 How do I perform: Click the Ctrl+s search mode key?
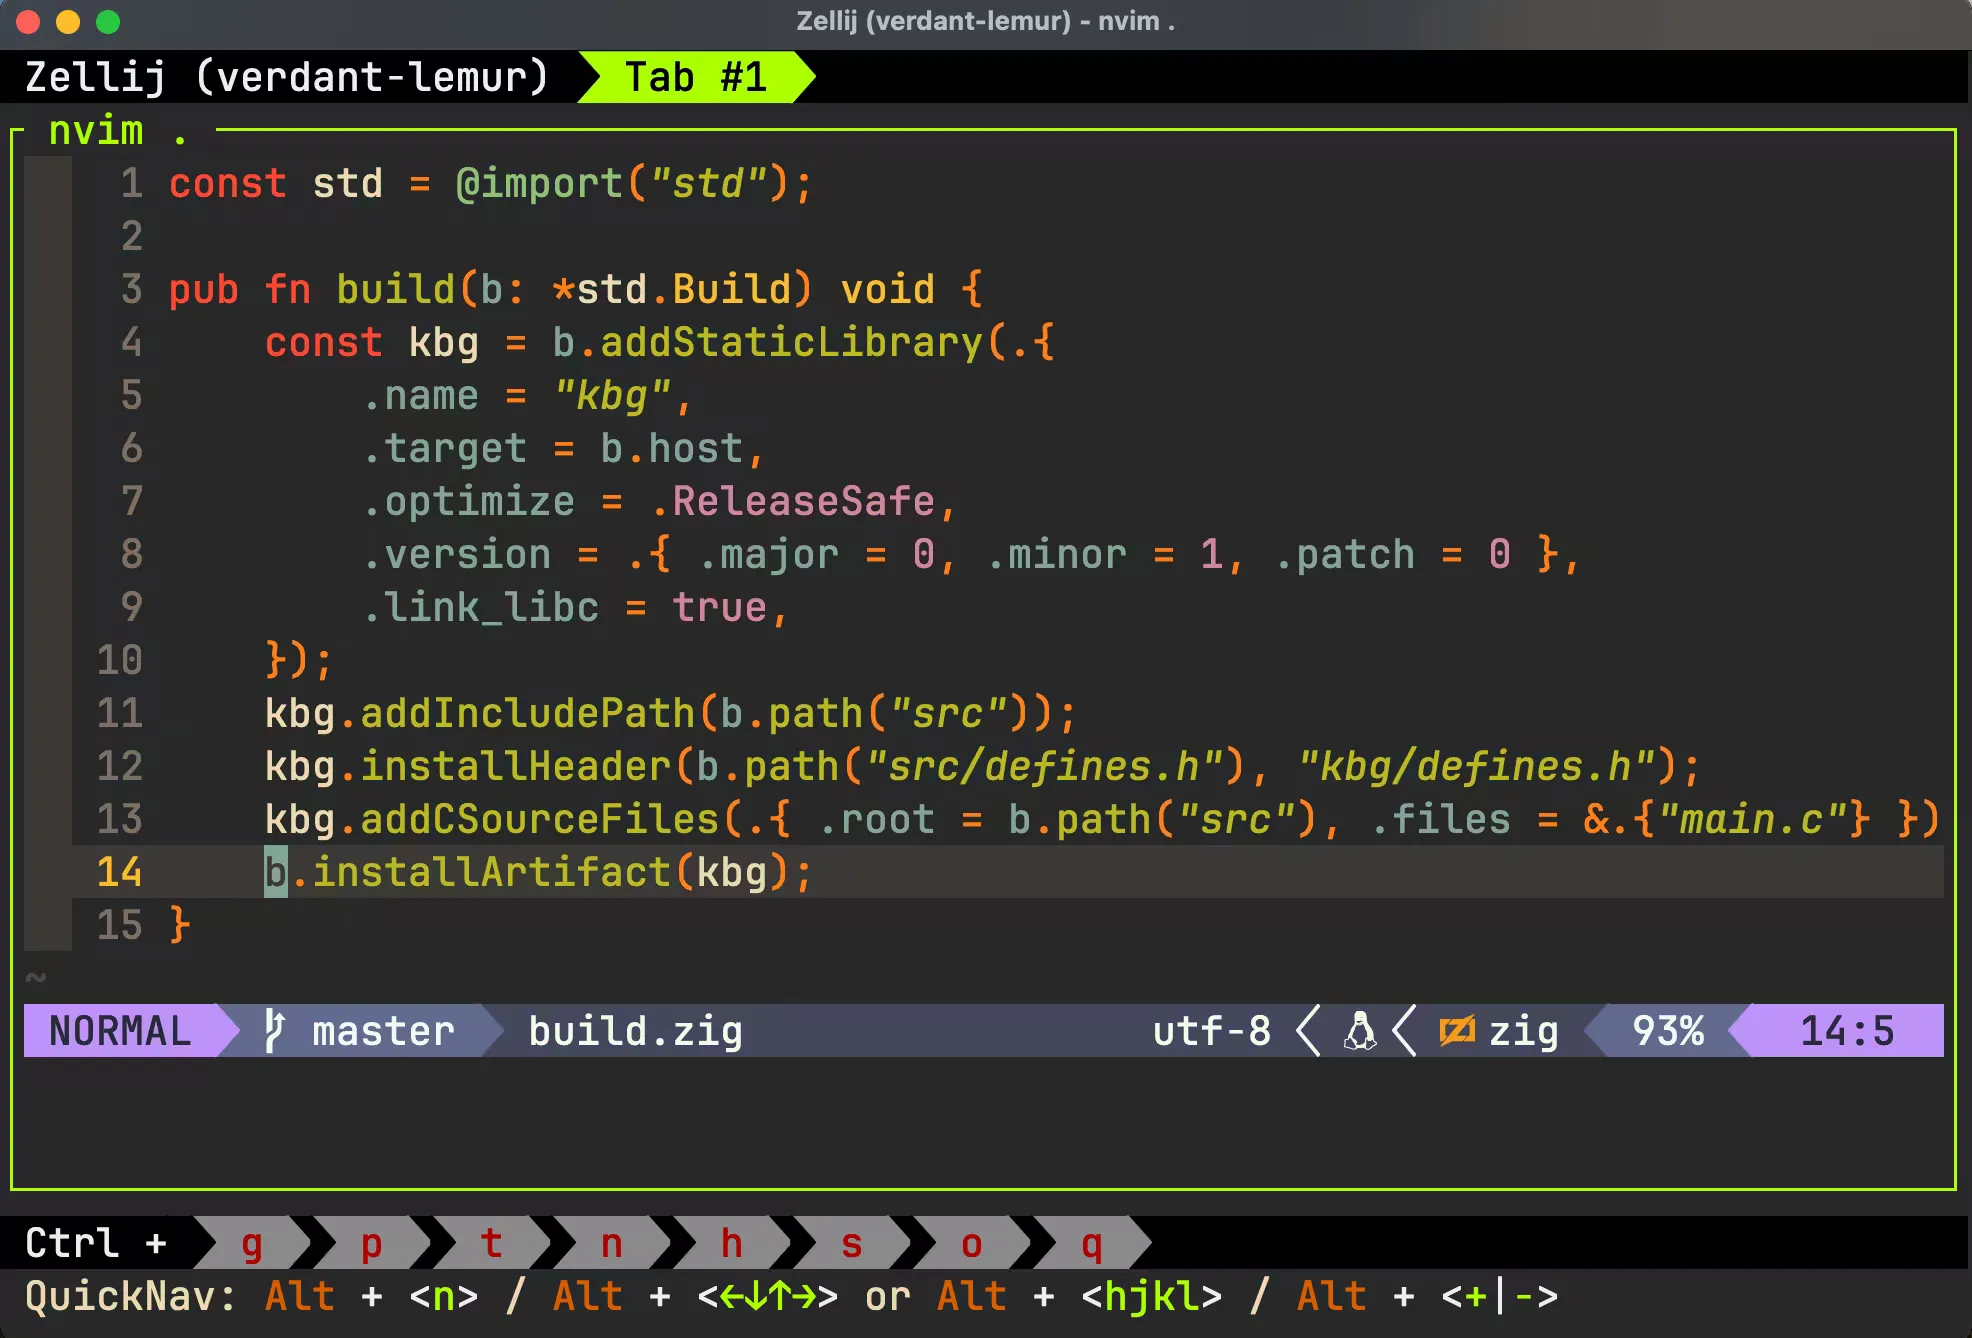852,1244
